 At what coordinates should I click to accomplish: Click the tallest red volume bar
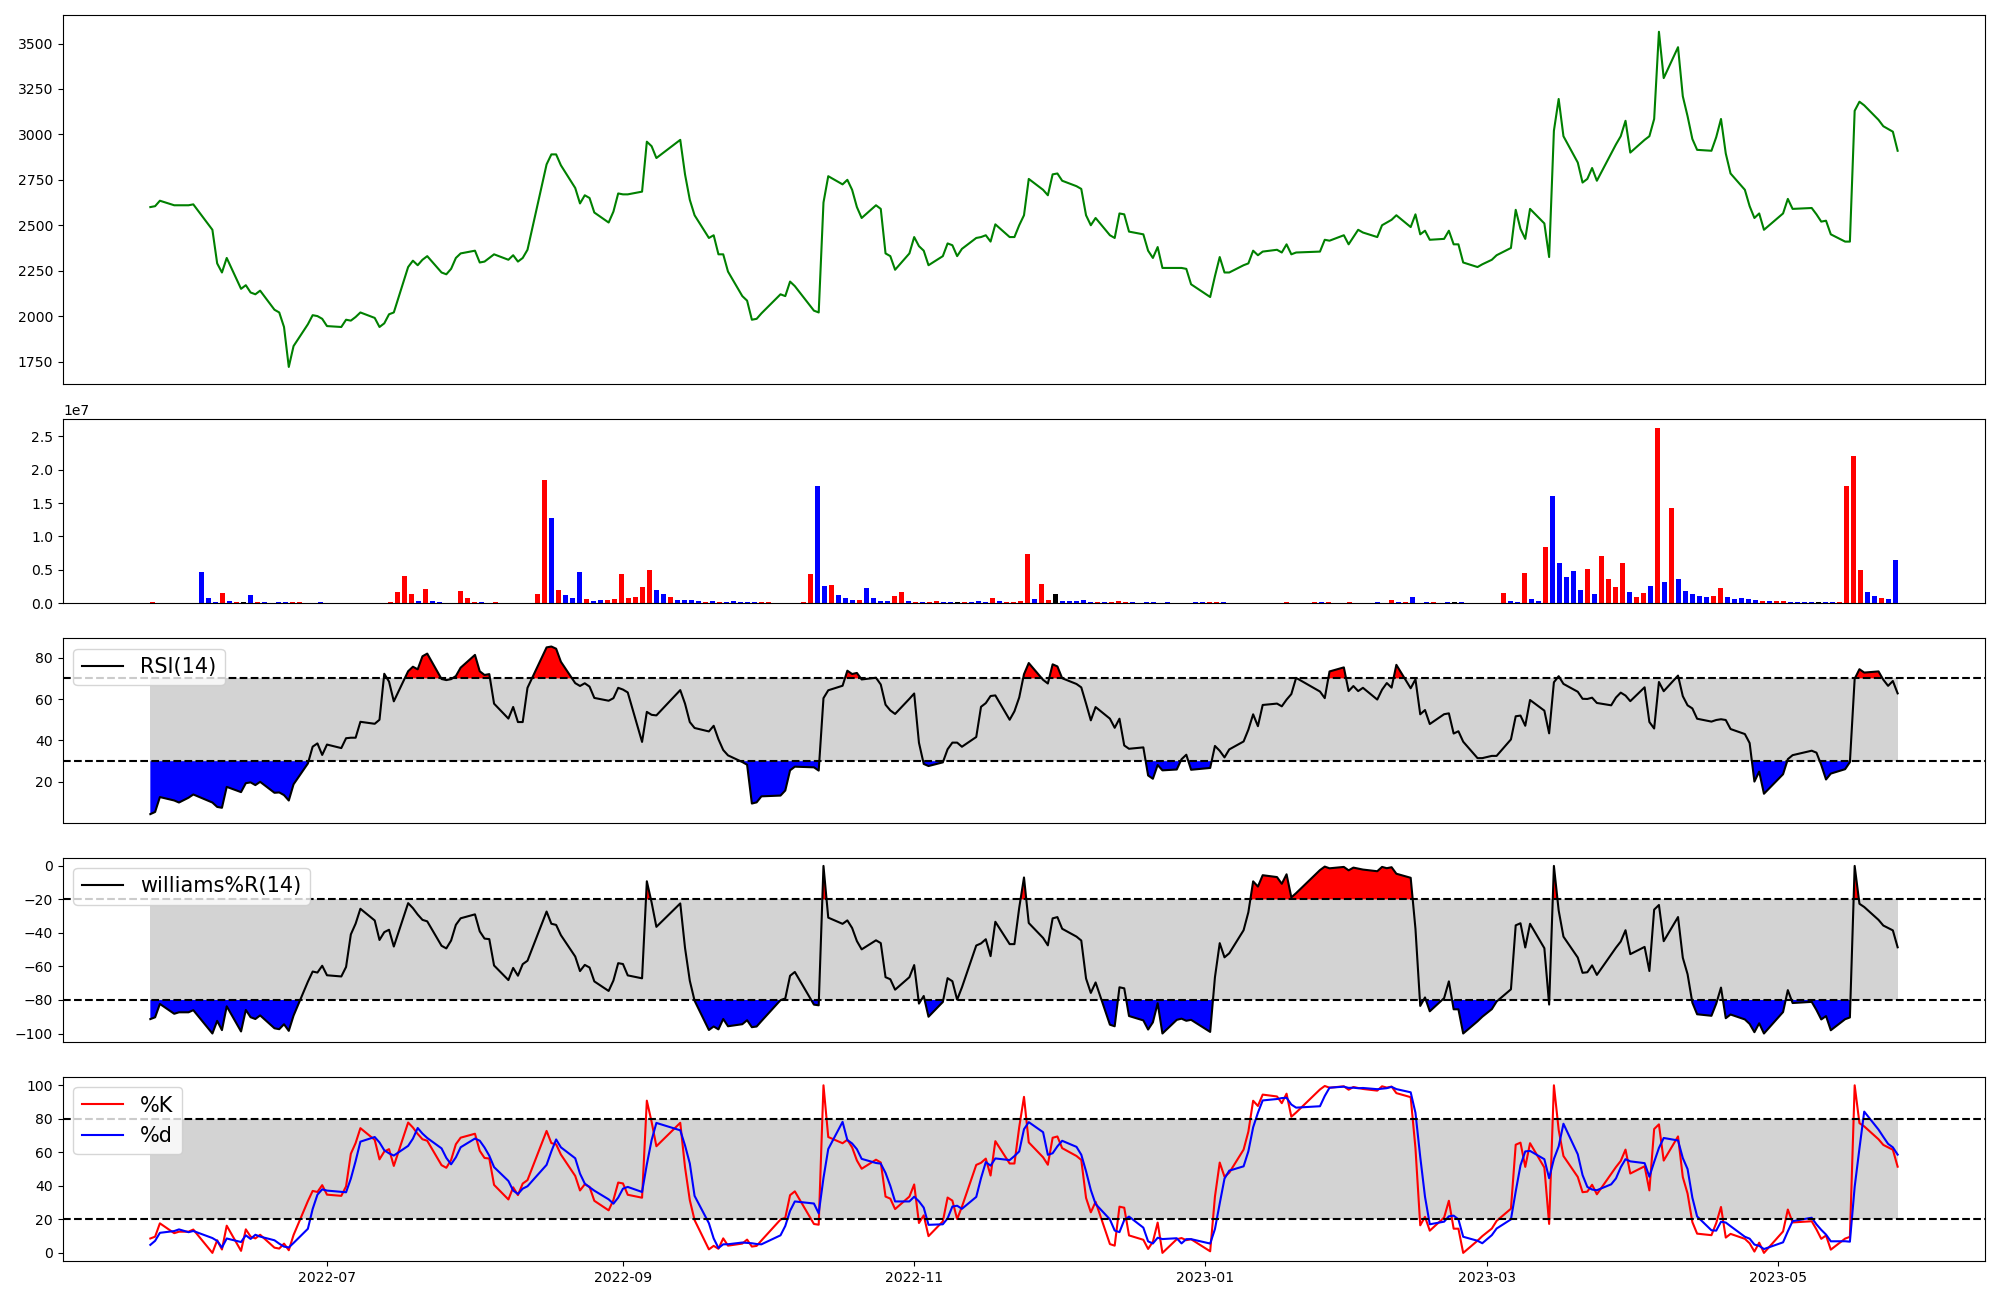1657,516
